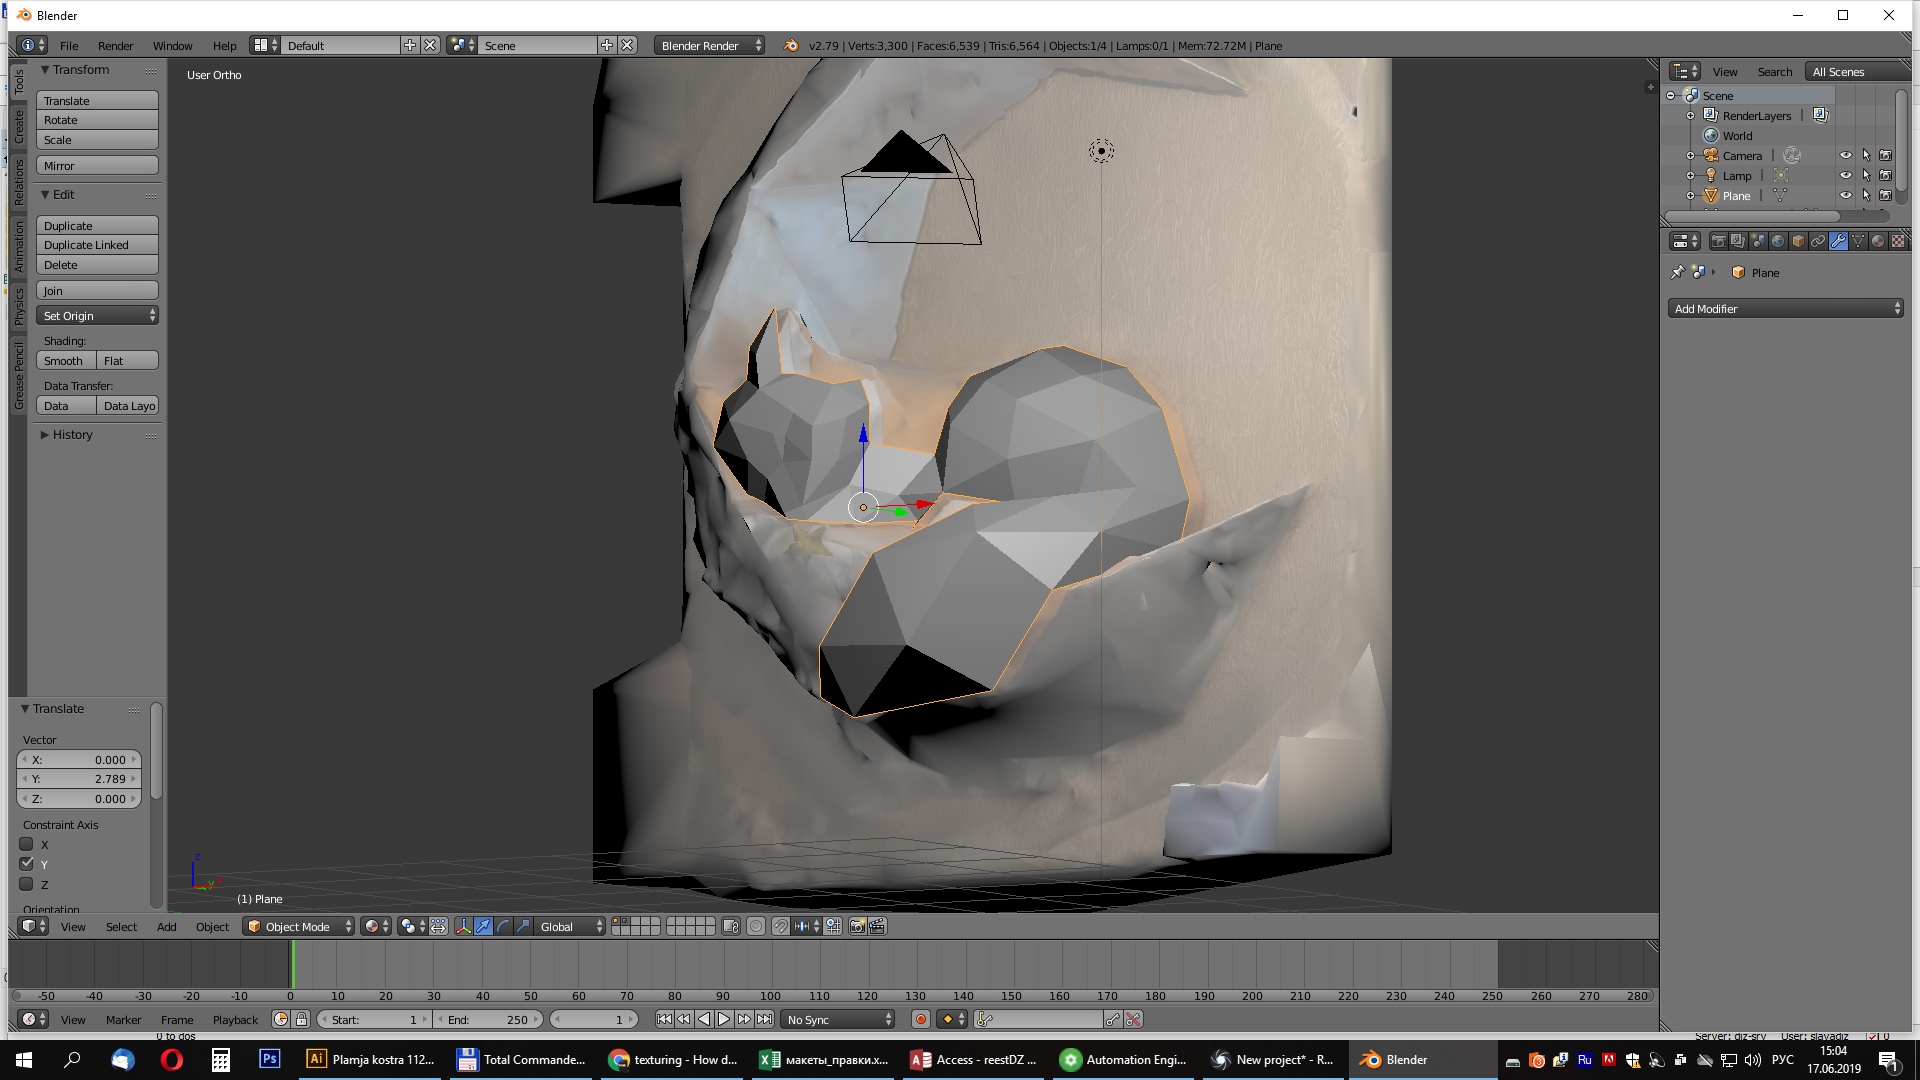Open the Render menu
Image resolution: width=1920 pixels, height=1080 pixels.
click(x=115, y=46)
